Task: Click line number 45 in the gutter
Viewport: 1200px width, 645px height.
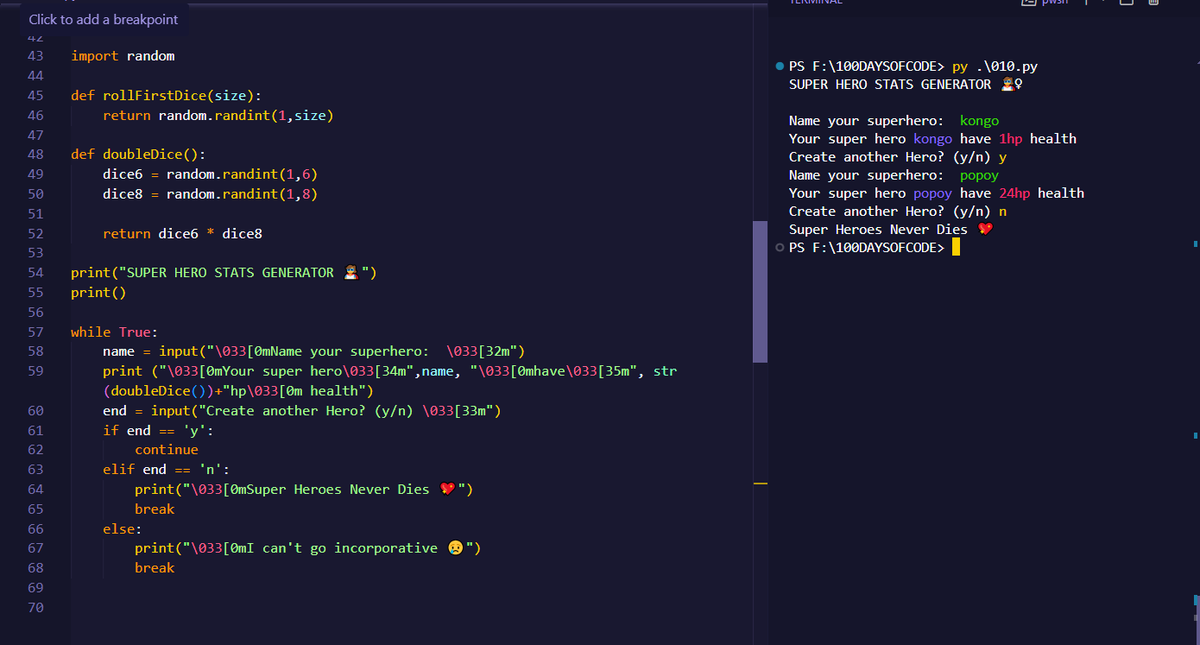Action: click(x=35, y=96)
